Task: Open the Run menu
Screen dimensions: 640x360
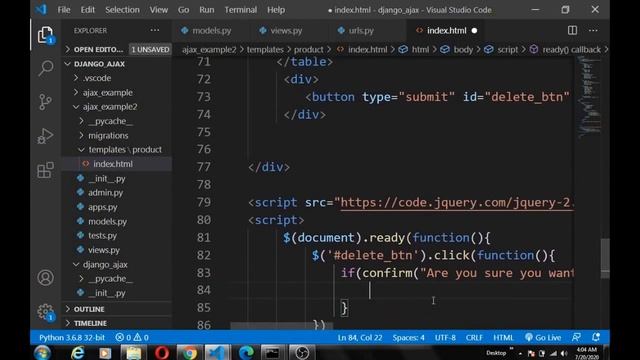Action: click(x=207, y=10)
